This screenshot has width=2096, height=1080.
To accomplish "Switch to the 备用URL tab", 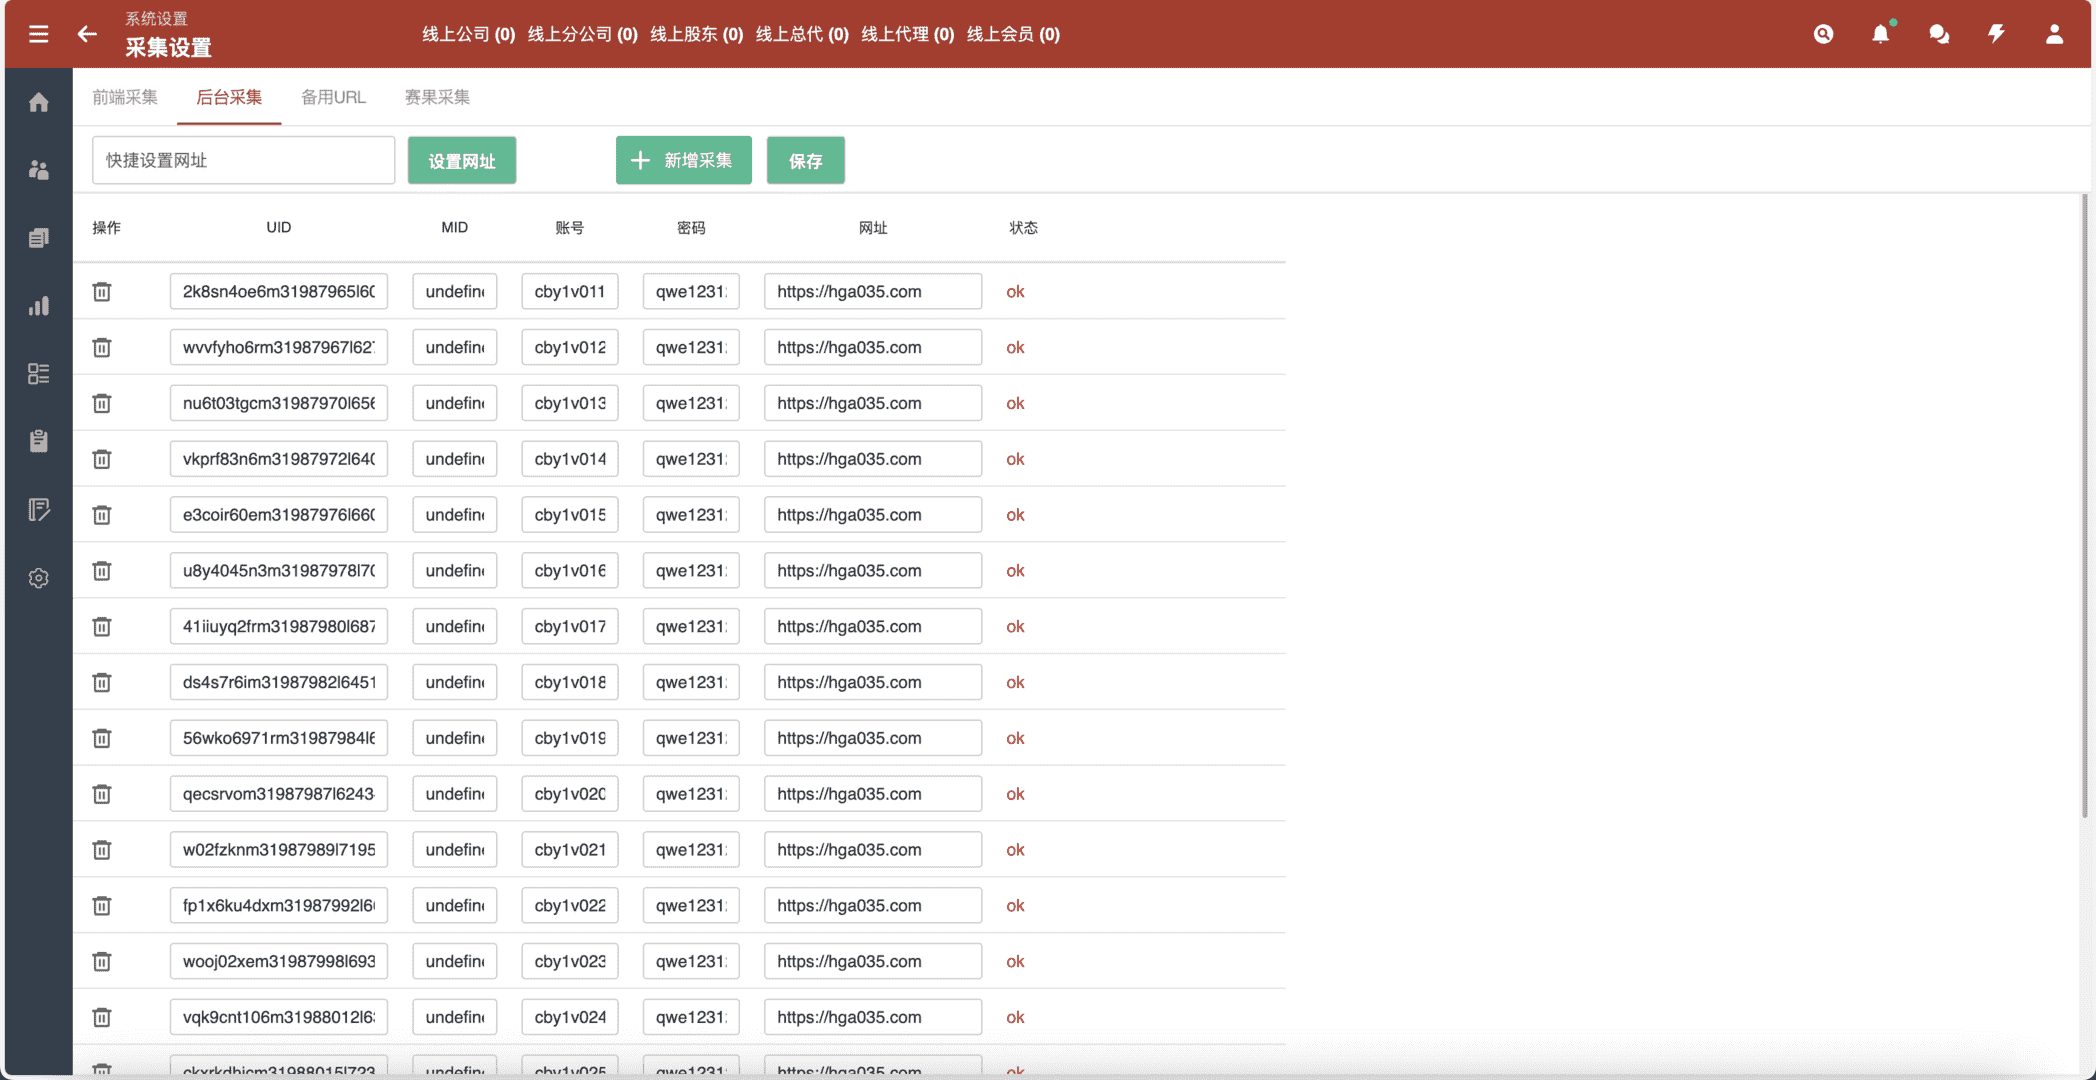I will tap(333, 97).
